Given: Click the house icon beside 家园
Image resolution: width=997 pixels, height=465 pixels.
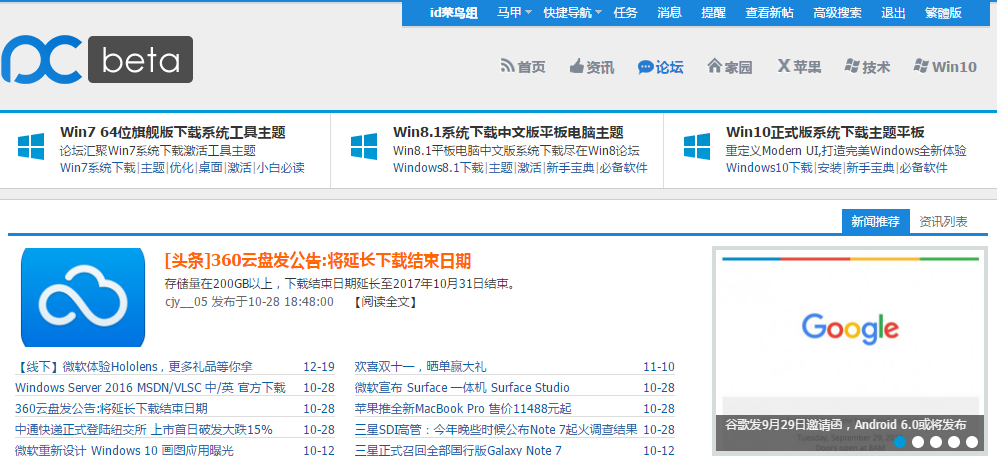Looking at the screenshot, I should click(x=715, y=66).
